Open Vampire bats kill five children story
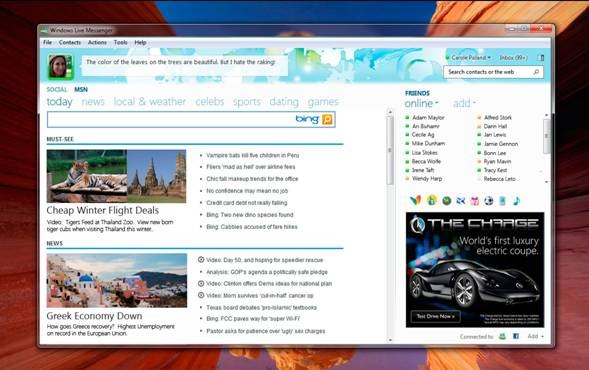The image size is (589, 370). [252, 155]
